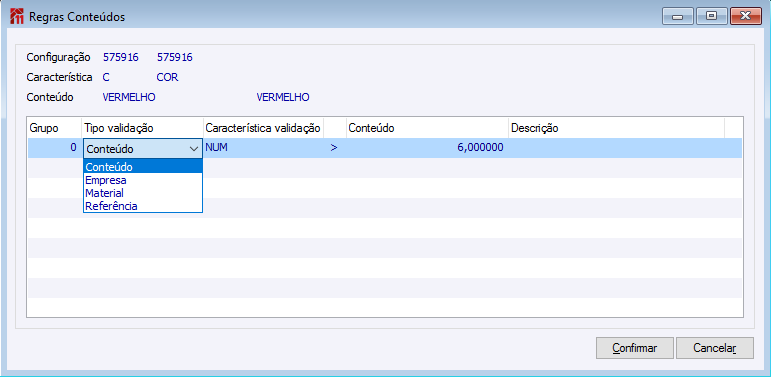Click the empty Descrição cell of first row
771x377 pixels.
coord(616,147)
